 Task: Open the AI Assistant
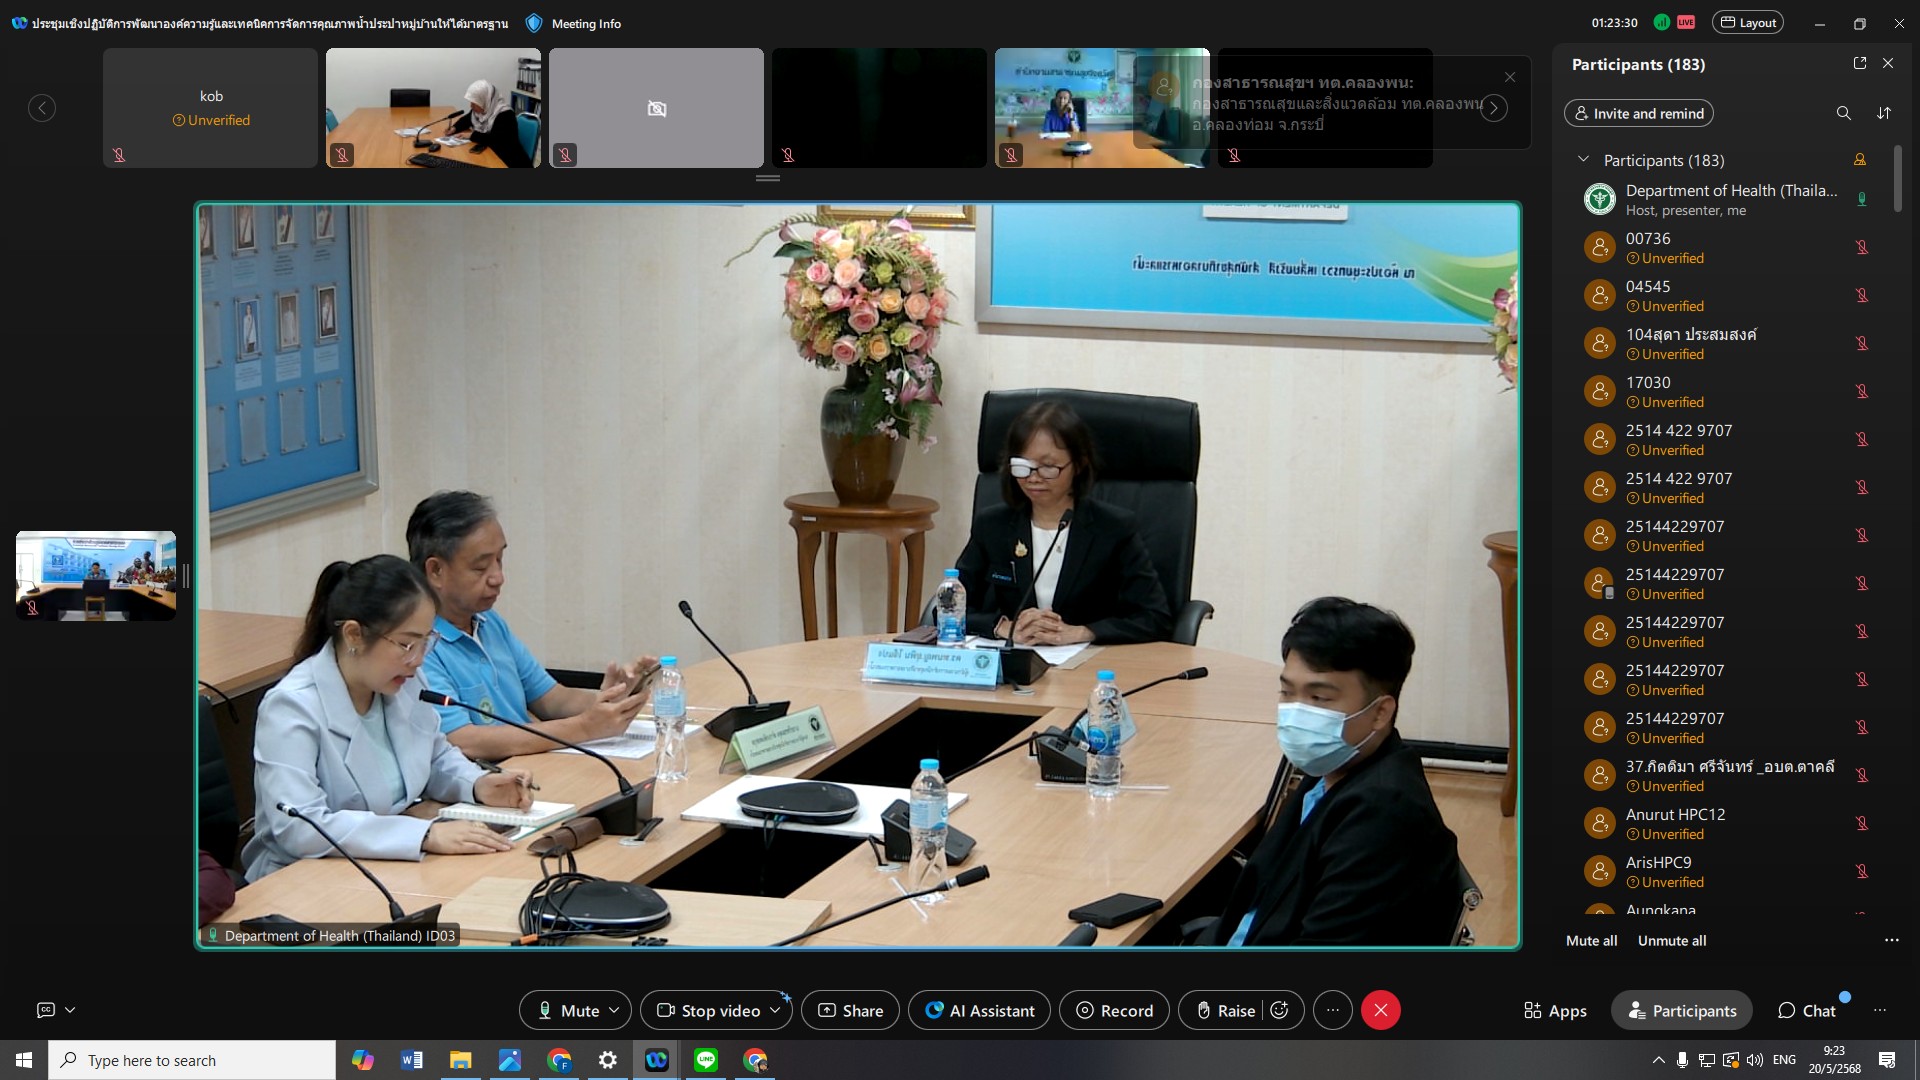[979, 1010]
